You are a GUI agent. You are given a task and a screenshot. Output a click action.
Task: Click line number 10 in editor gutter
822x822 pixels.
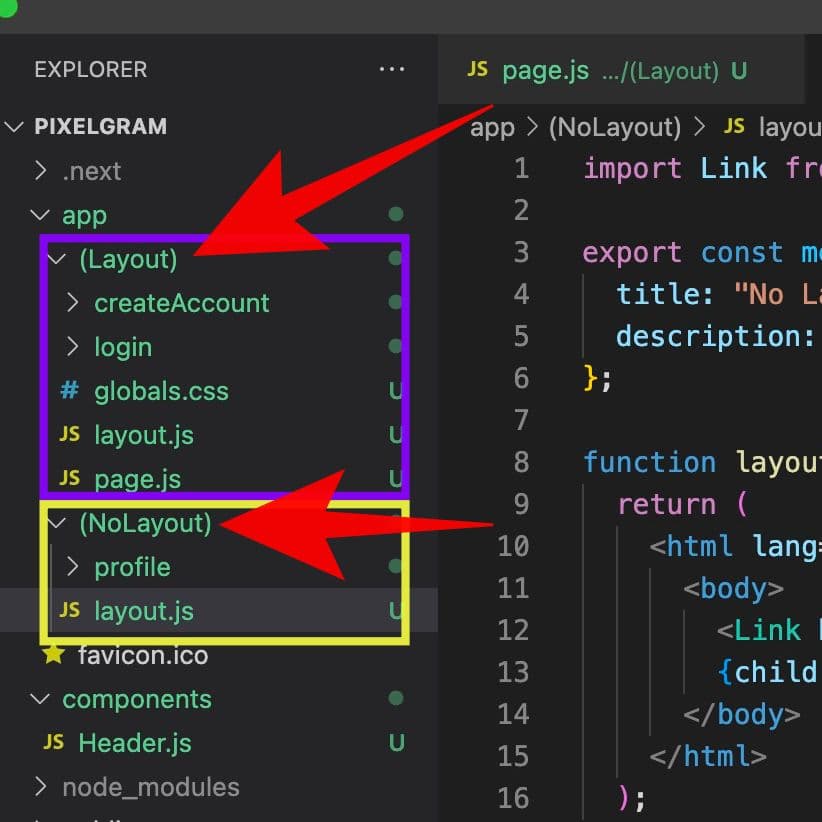click(512, 546)
